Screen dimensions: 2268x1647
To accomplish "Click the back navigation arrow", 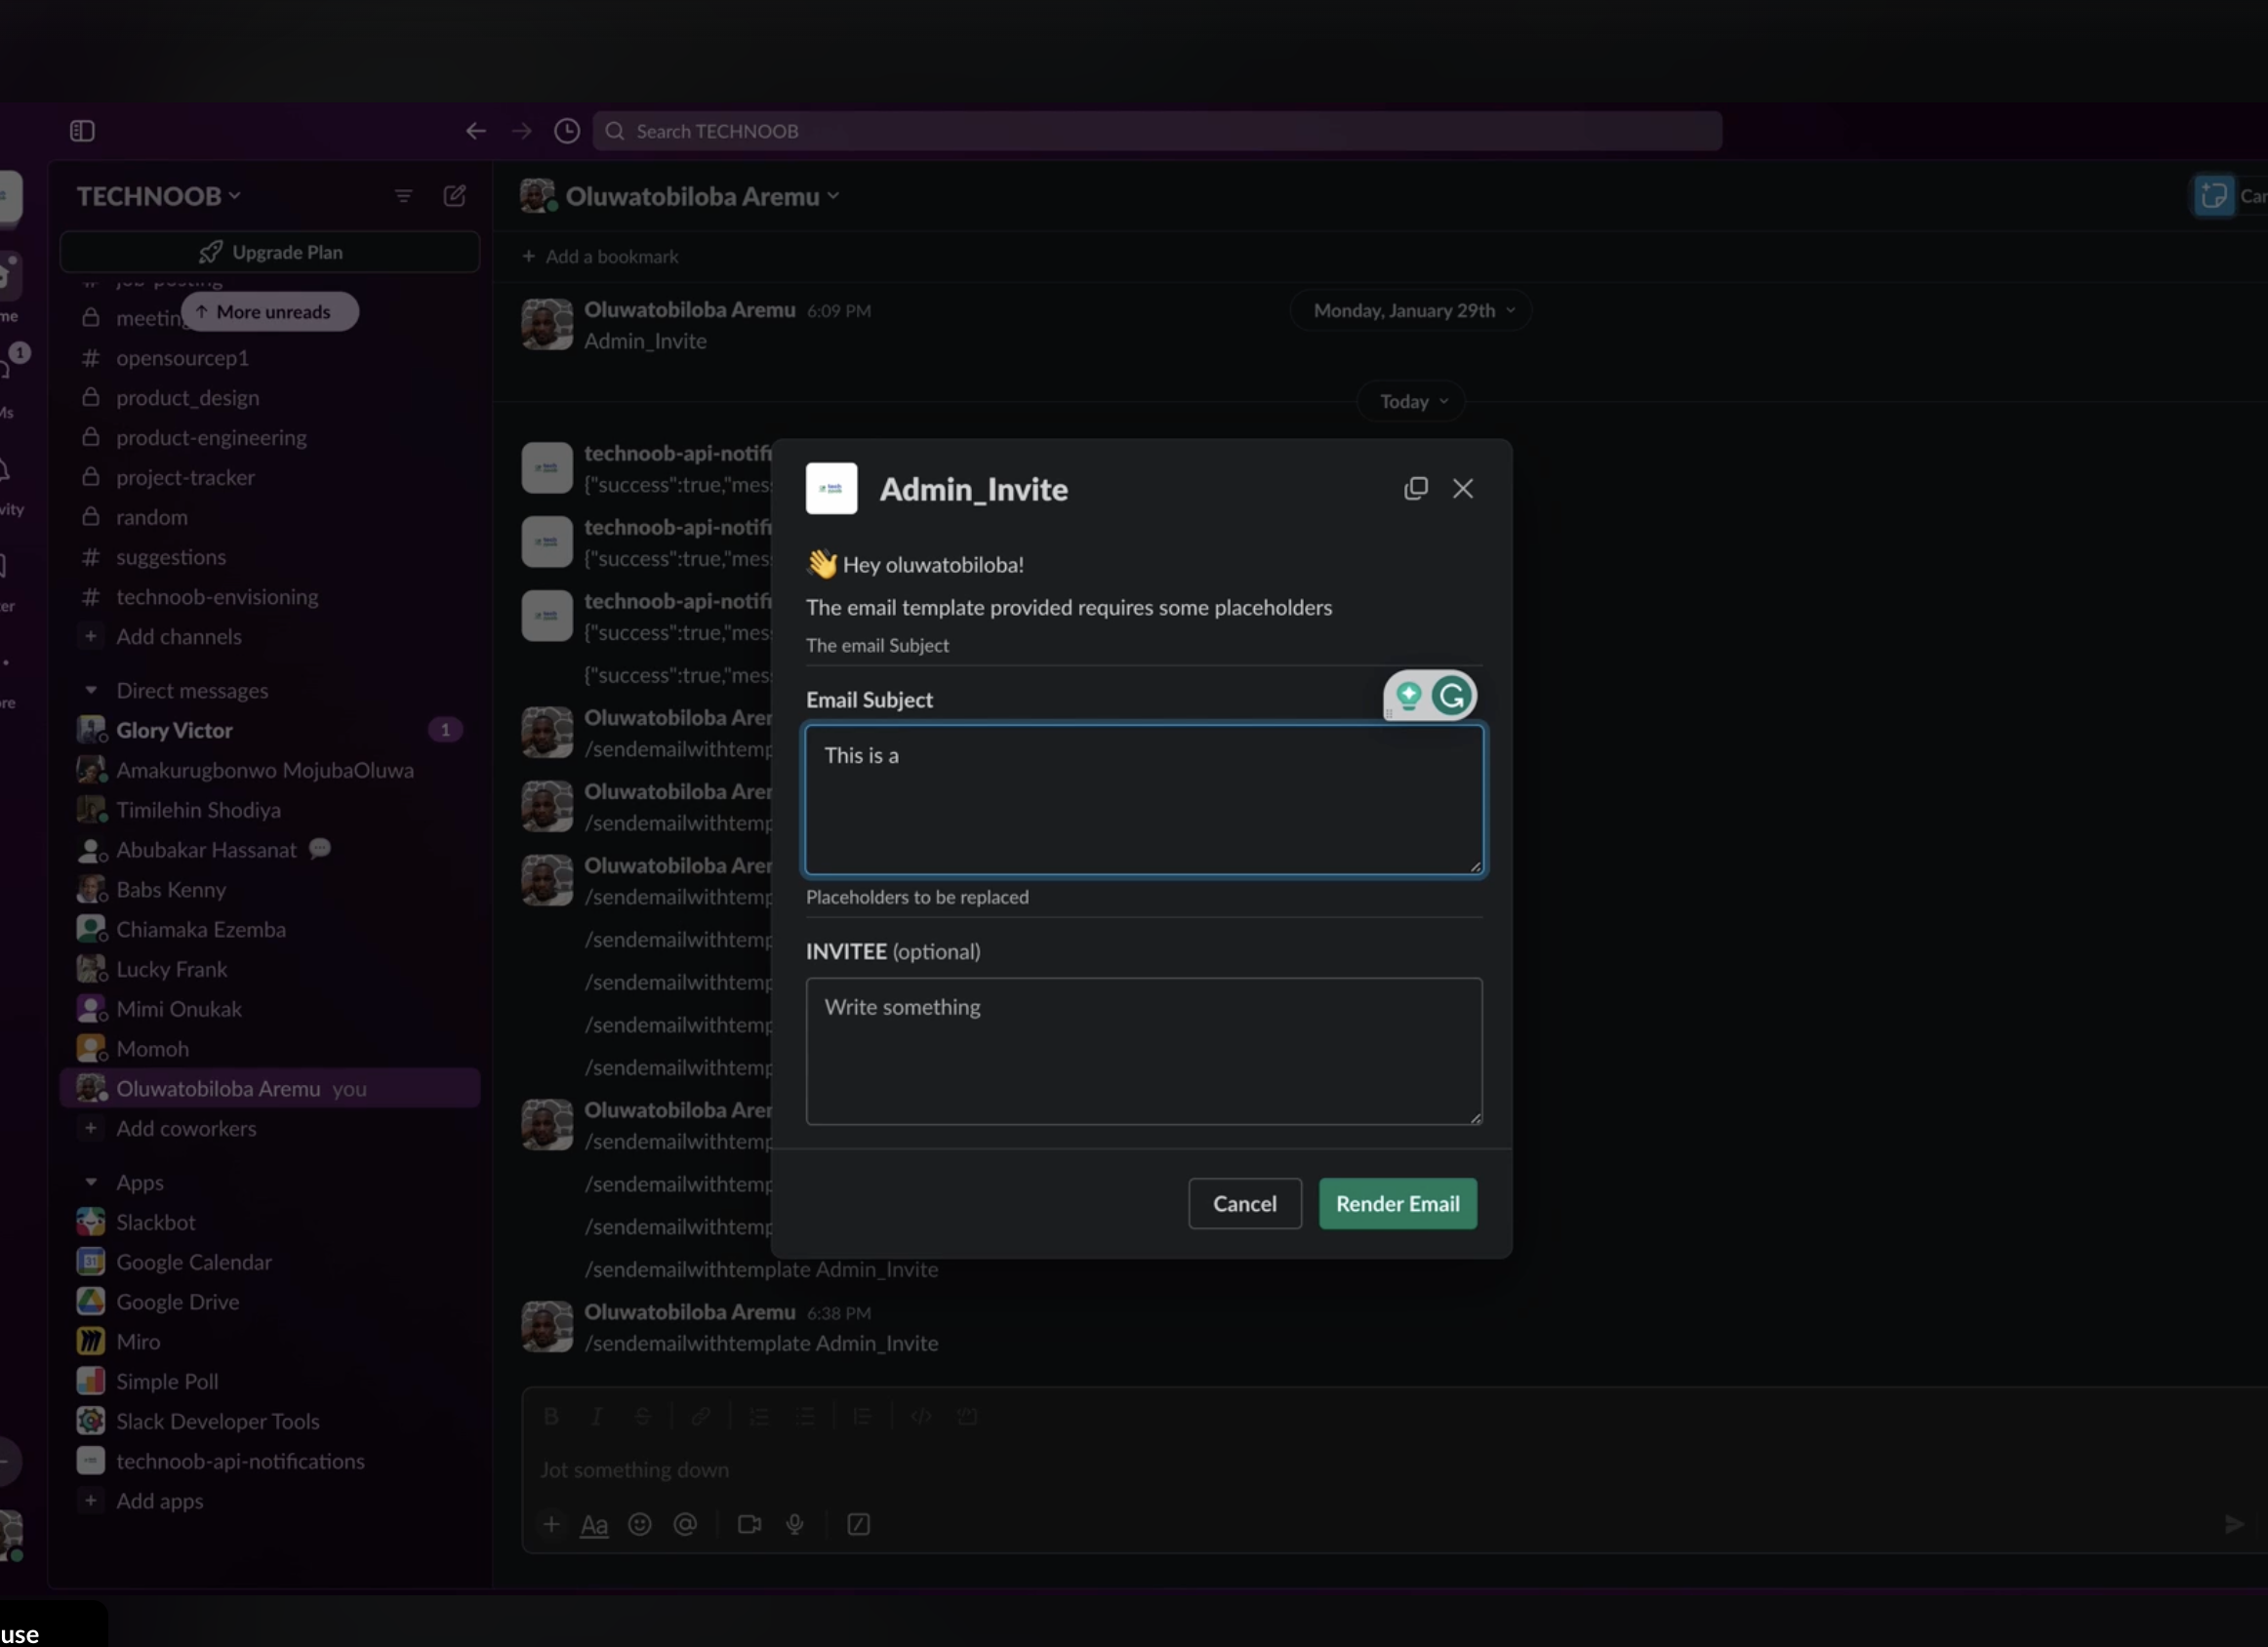I will click(476, 131).
